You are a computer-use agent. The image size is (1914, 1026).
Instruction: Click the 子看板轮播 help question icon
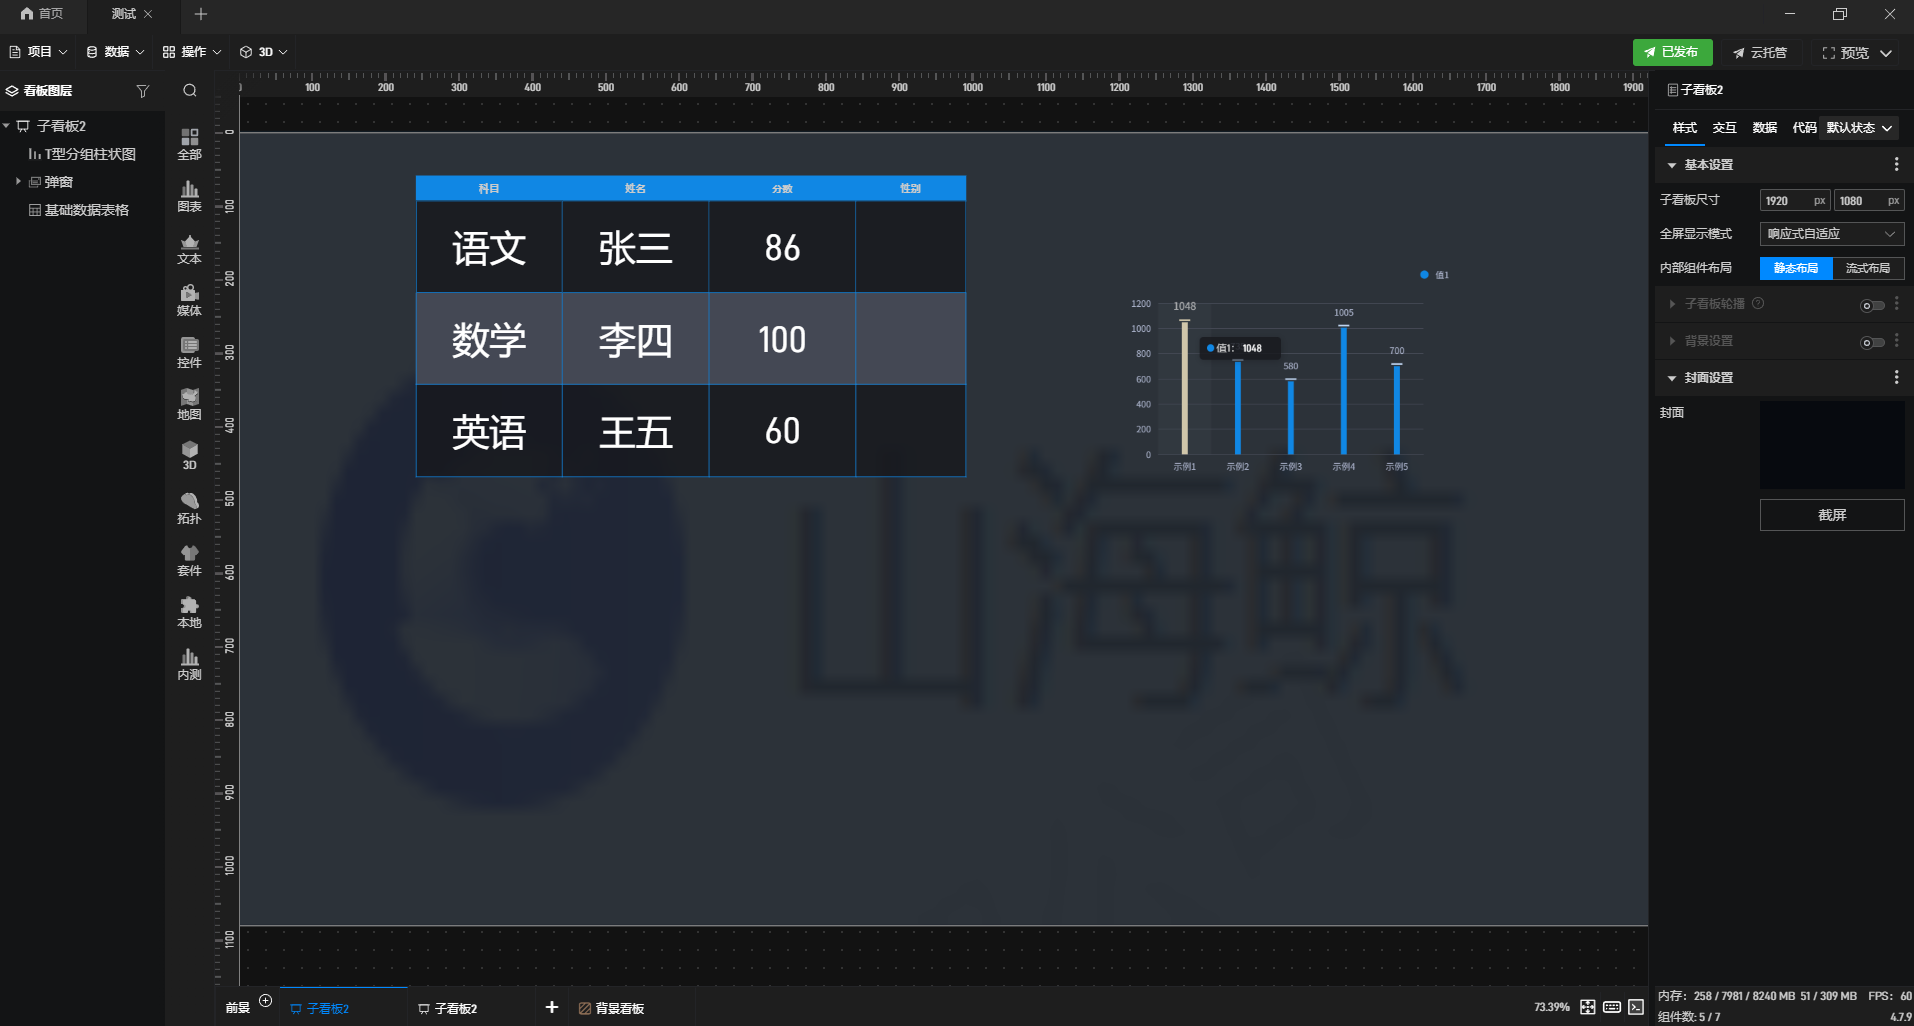pos(1758,303)
